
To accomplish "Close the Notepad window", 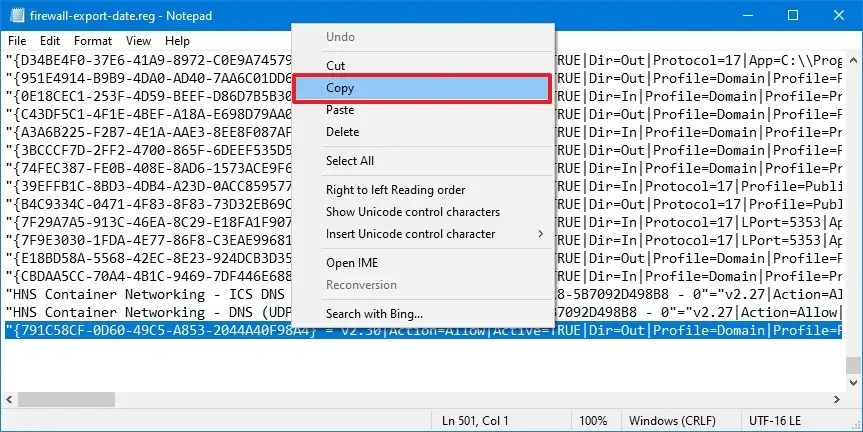I will (839, 15).
